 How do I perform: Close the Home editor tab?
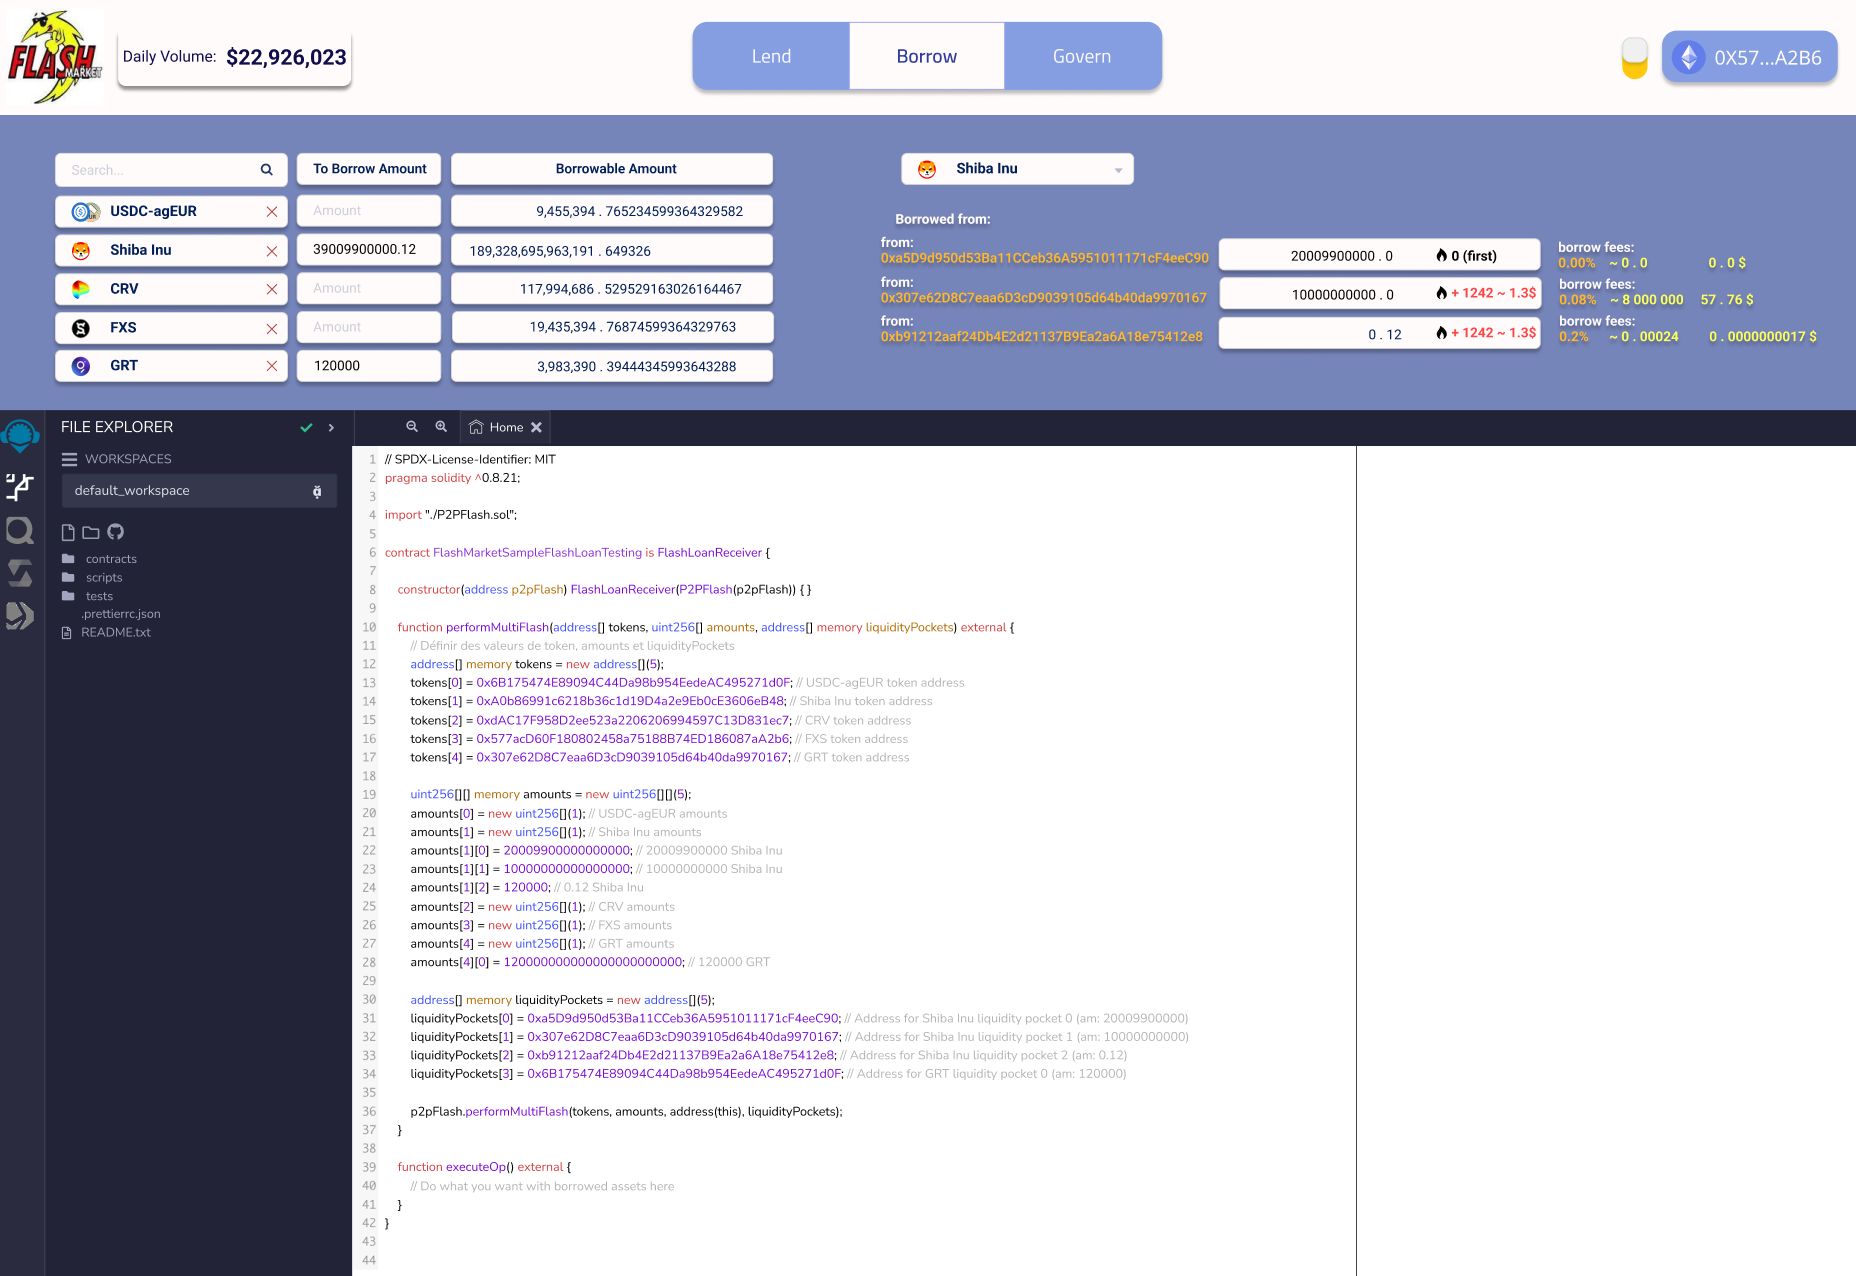click(536, 427)
